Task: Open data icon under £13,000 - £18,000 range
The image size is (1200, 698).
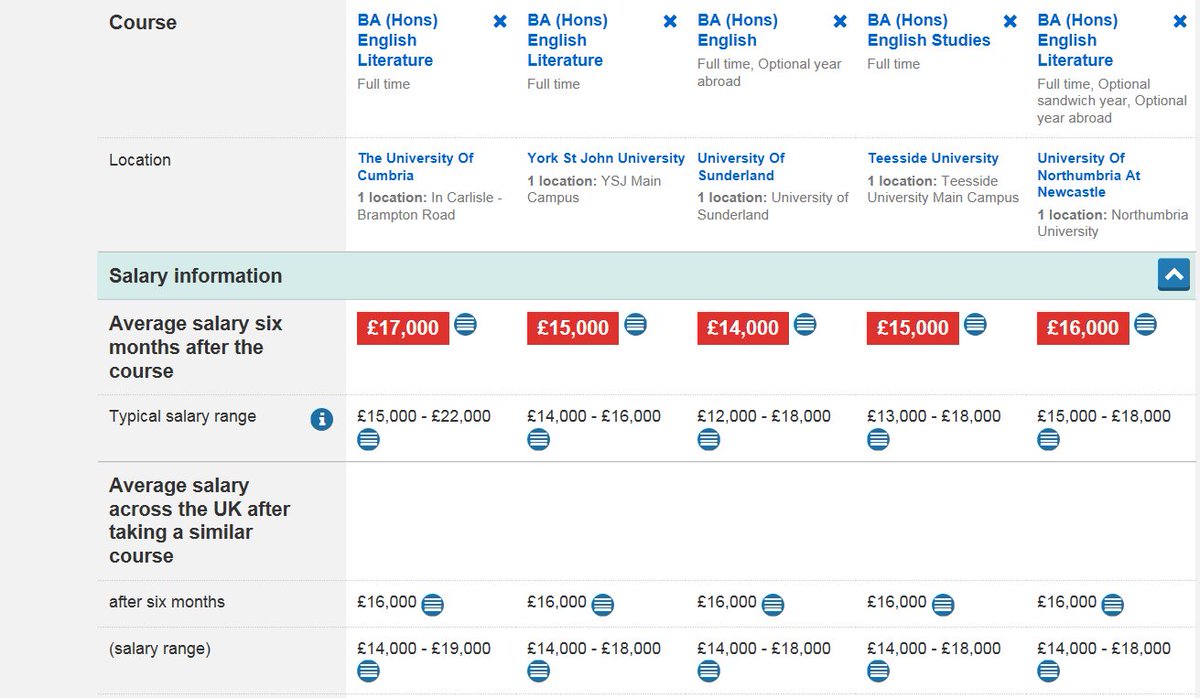Action: 879,439
